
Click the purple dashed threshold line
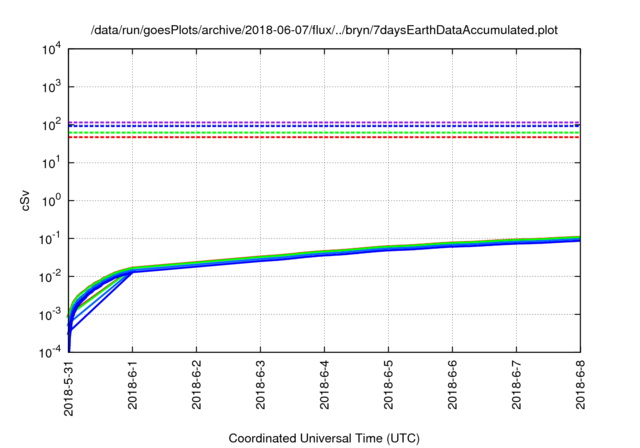324,122
